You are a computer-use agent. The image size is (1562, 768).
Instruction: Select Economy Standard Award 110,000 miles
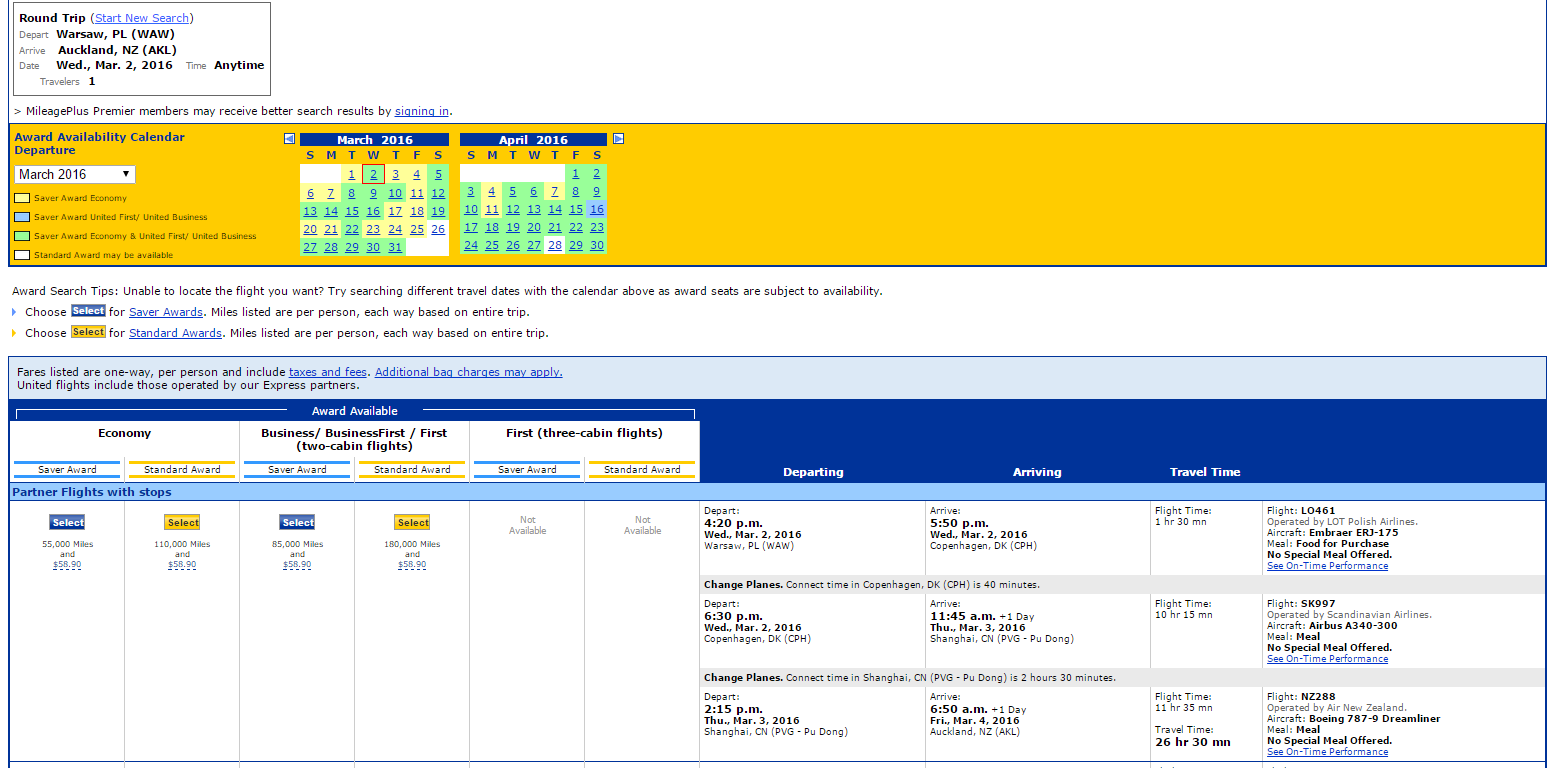[183, 522]
